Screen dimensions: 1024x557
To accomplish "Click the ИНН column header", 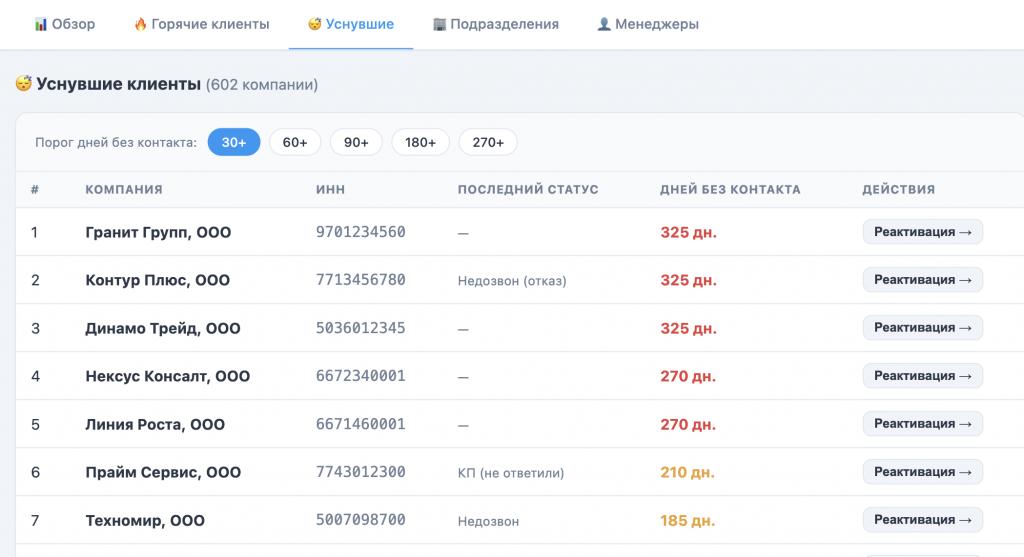I will [x=330, y=189].
